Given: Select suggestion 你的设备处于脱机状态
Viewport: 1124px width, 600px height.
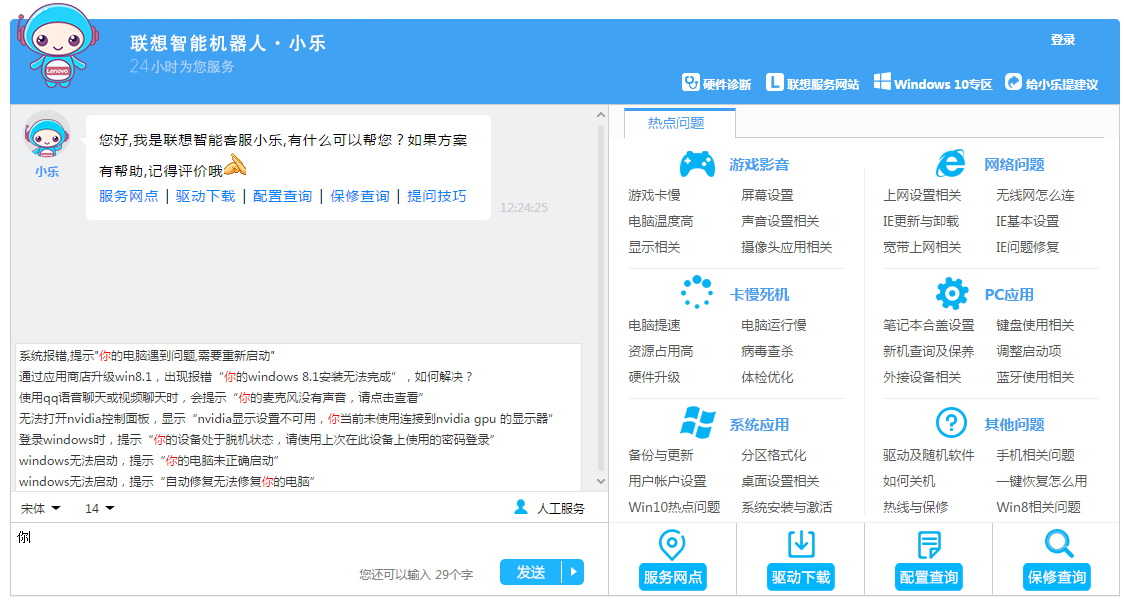Looking at the screenshot, I should 257,439.
